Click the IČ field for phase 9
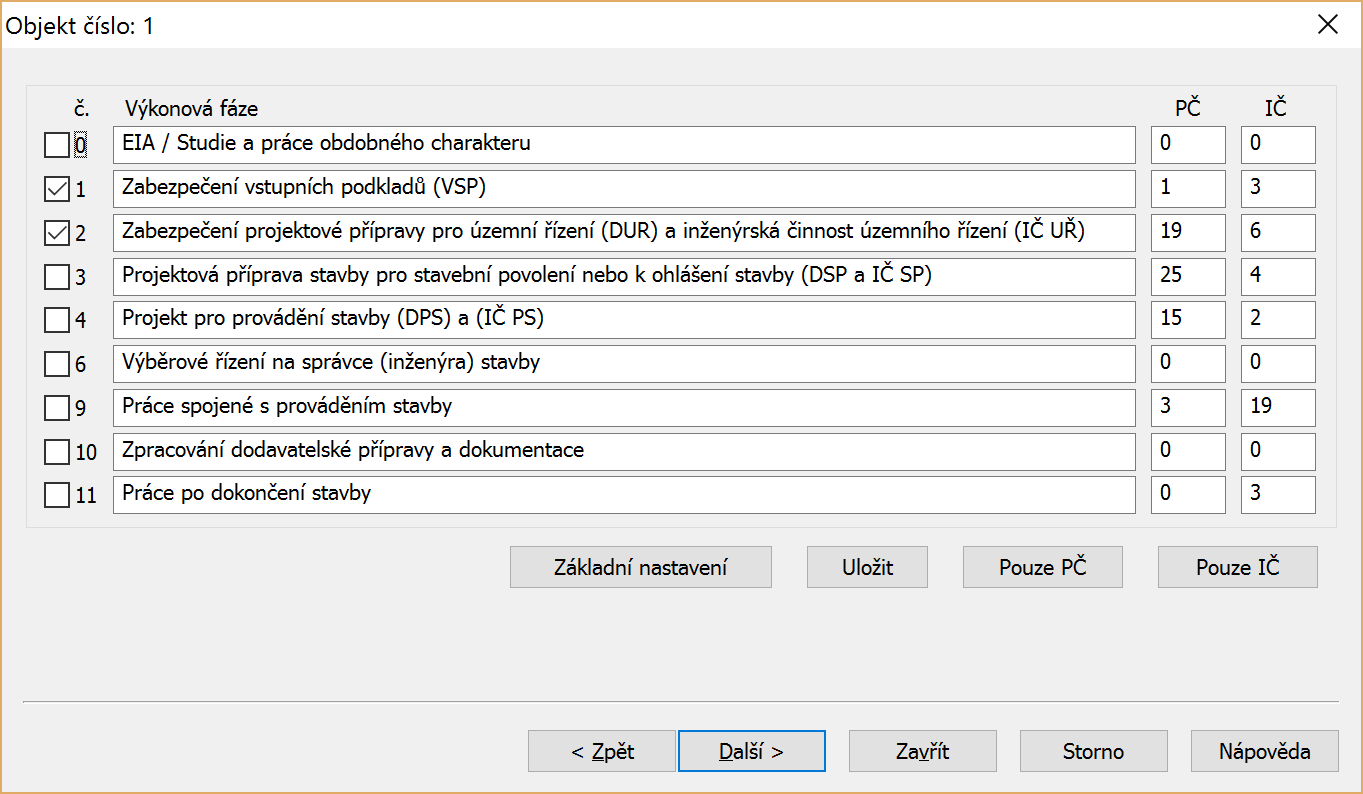This screenshot has width=1363, height=794. point(1278,407)
